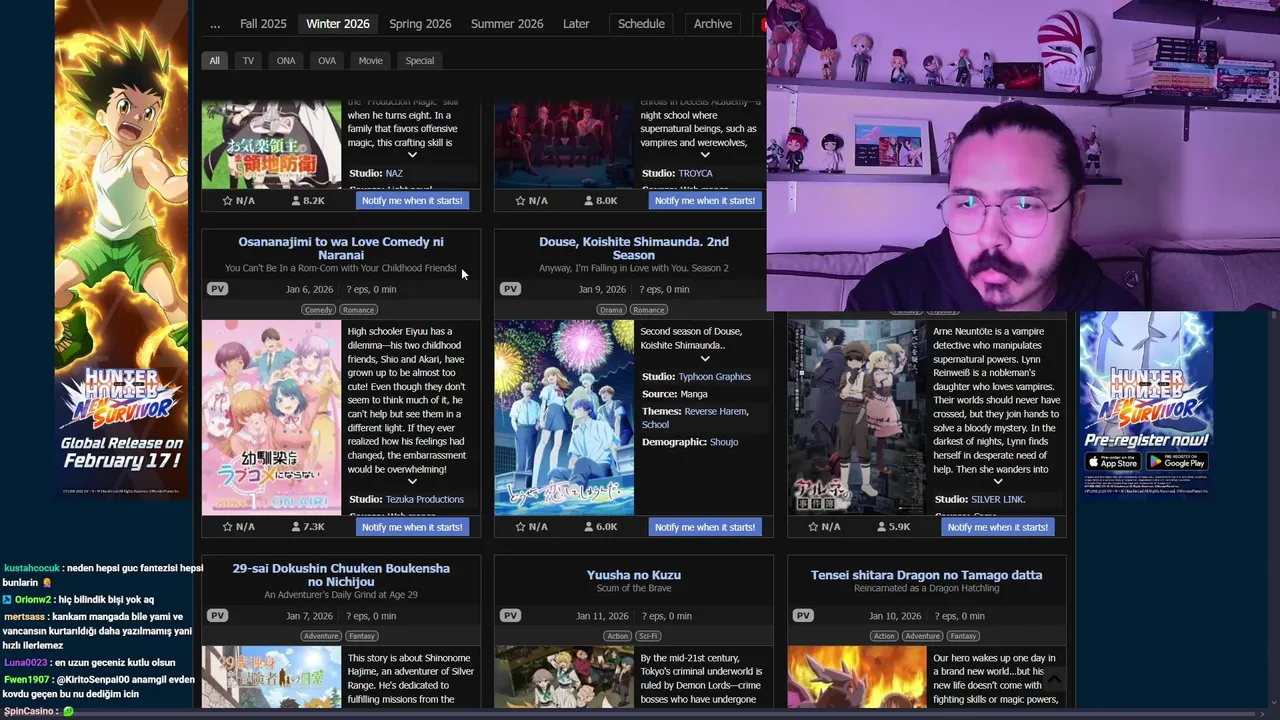The image size is (1280, 720).
Task: Click Notify button on the 8.0K card
Action: point(705,201)
